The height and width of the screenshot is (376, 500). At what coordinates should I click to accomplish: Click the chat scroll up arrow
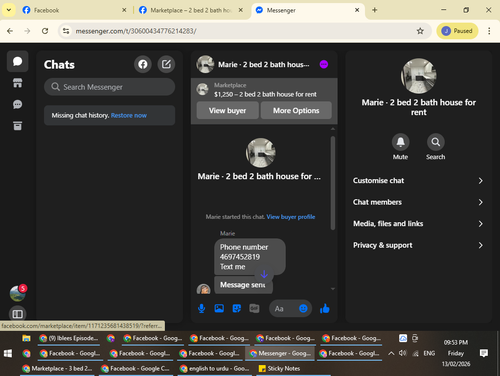333,129
